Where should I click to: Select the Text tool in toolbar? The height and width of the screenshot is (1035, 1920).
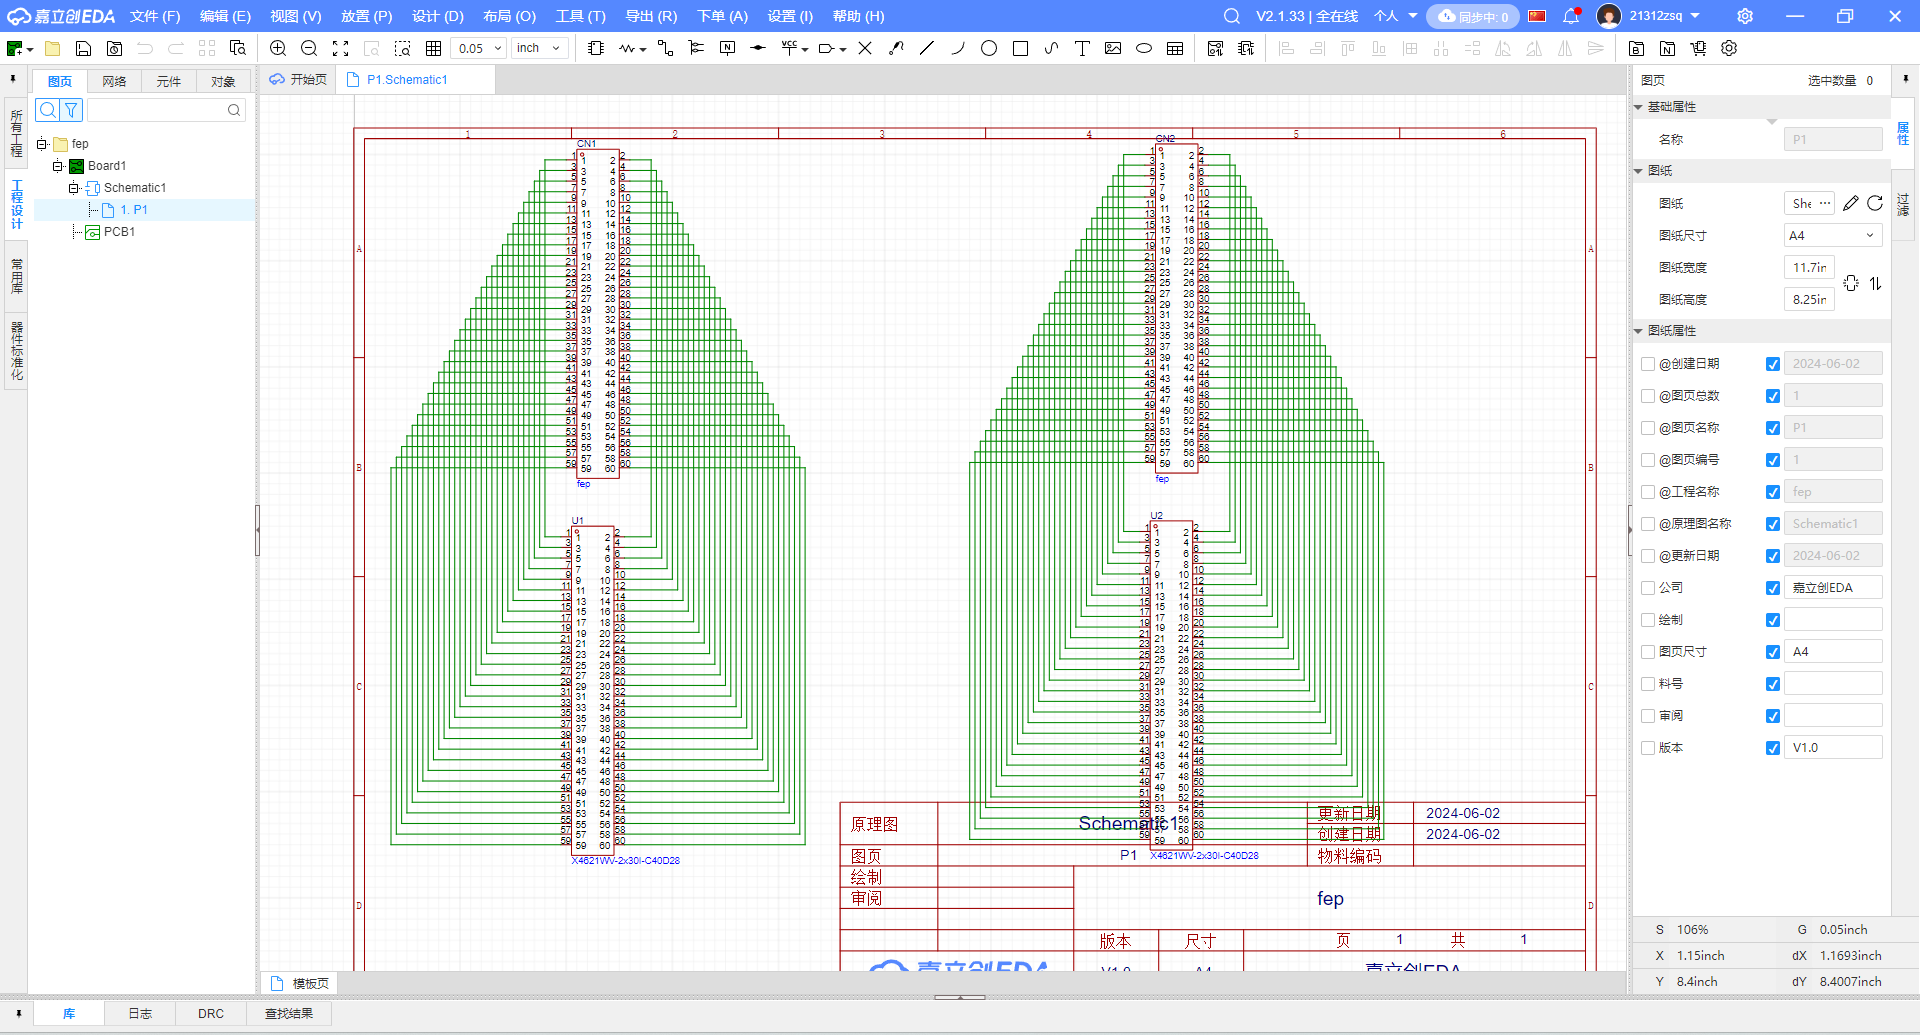(1082, 48)
